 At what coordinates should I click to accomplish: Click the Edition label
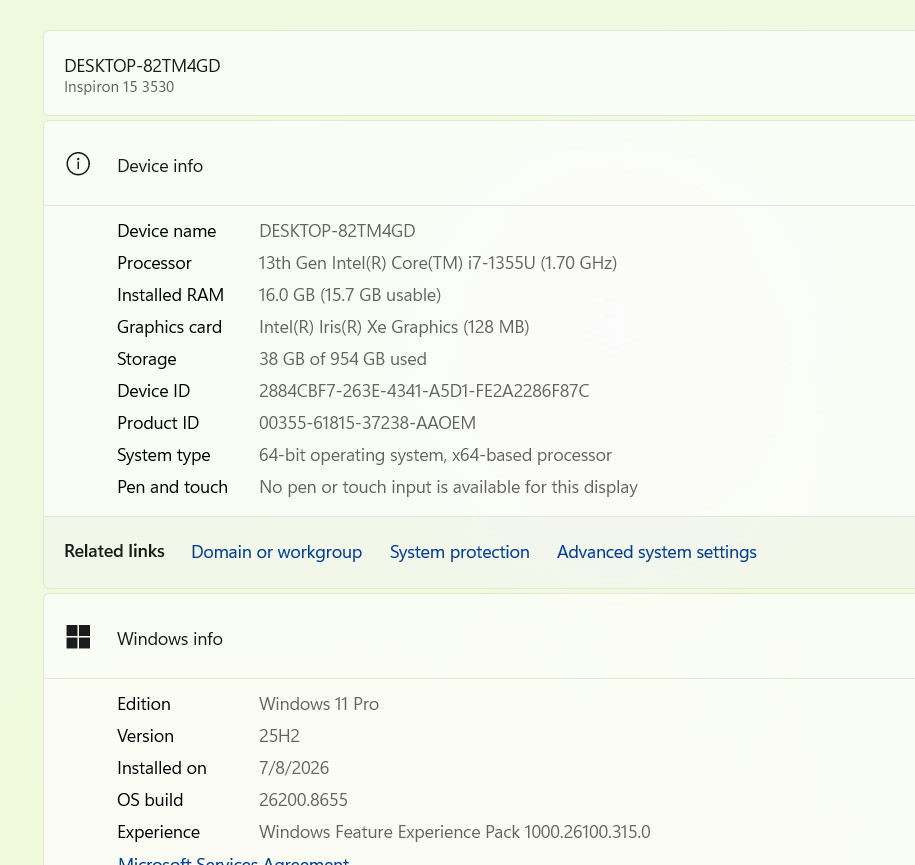click(144, 704)
